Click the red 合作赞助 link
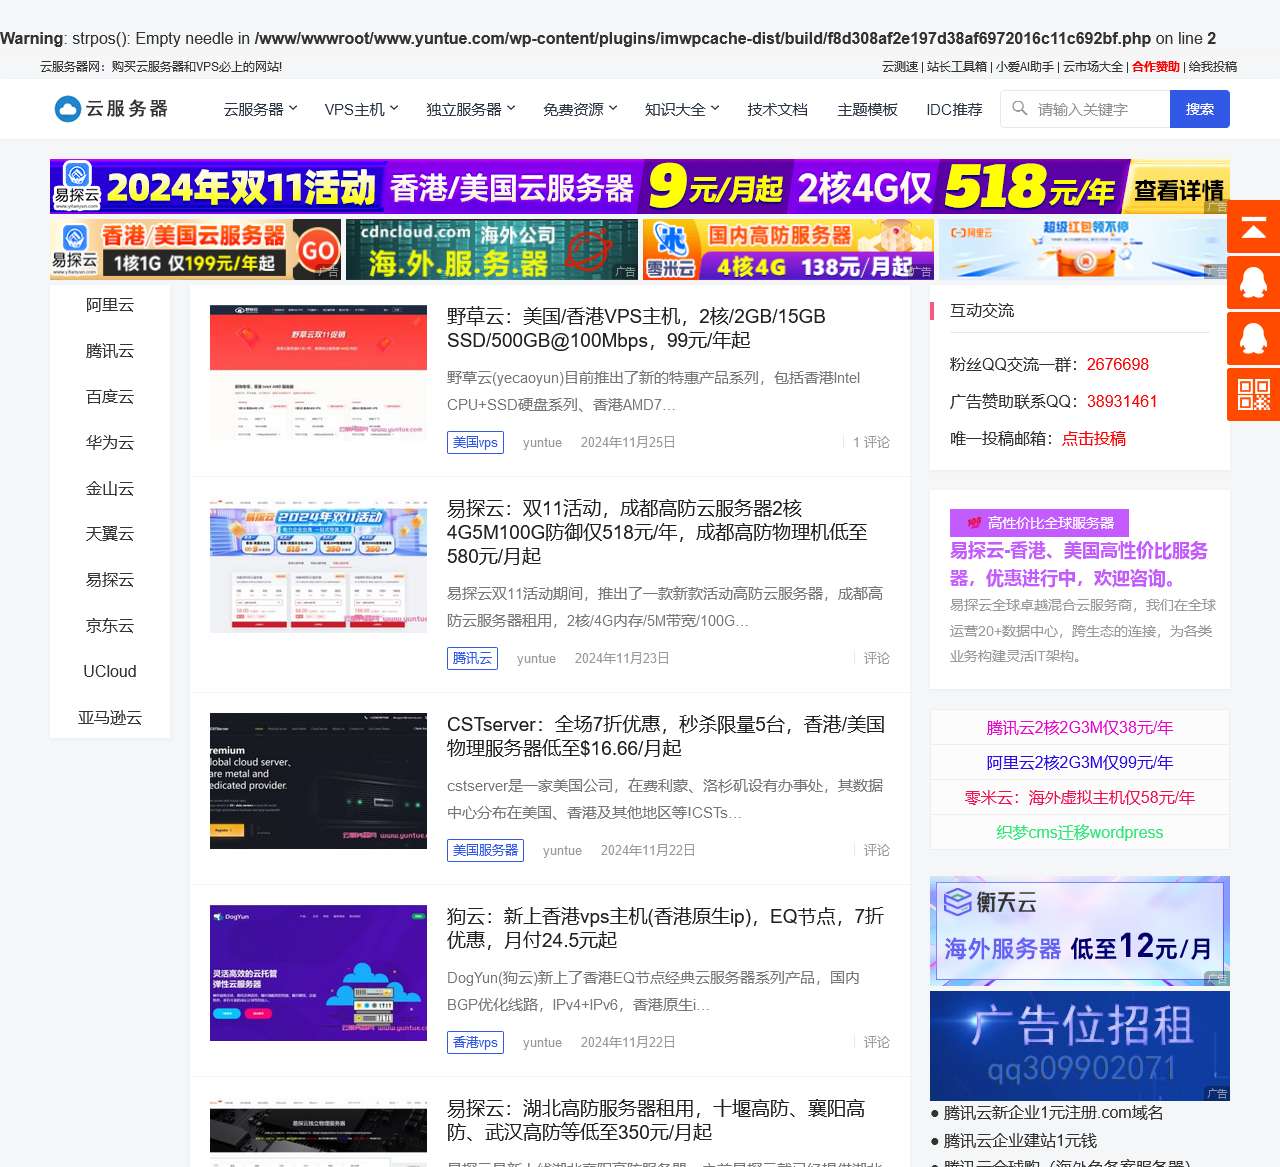Screen dimensions: 1280x1167 [x=1156, y=66]
